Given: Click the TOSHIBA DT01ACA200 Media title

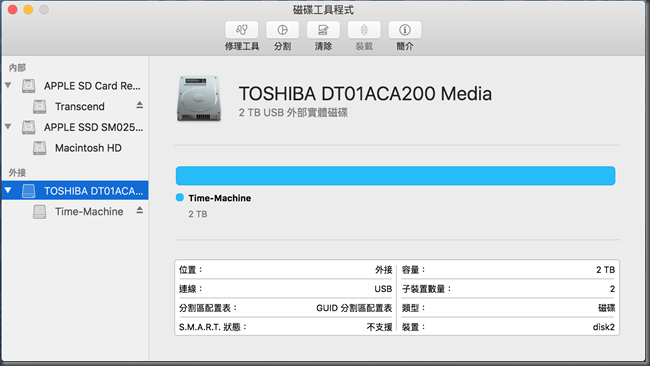Looking at the screenshot, I should pyautogui.click(x=365, y=94).
